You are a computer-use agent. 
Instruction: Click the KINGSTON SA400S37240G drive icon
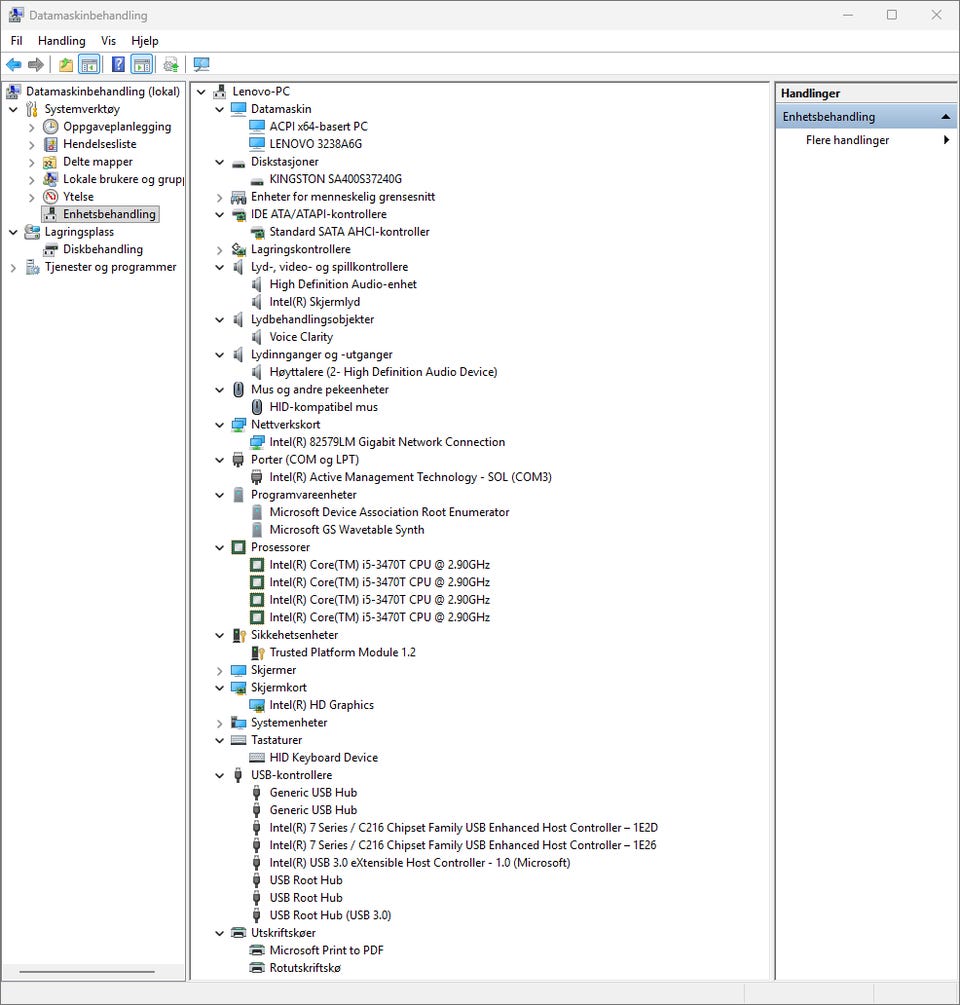click(x=257, y=180)
